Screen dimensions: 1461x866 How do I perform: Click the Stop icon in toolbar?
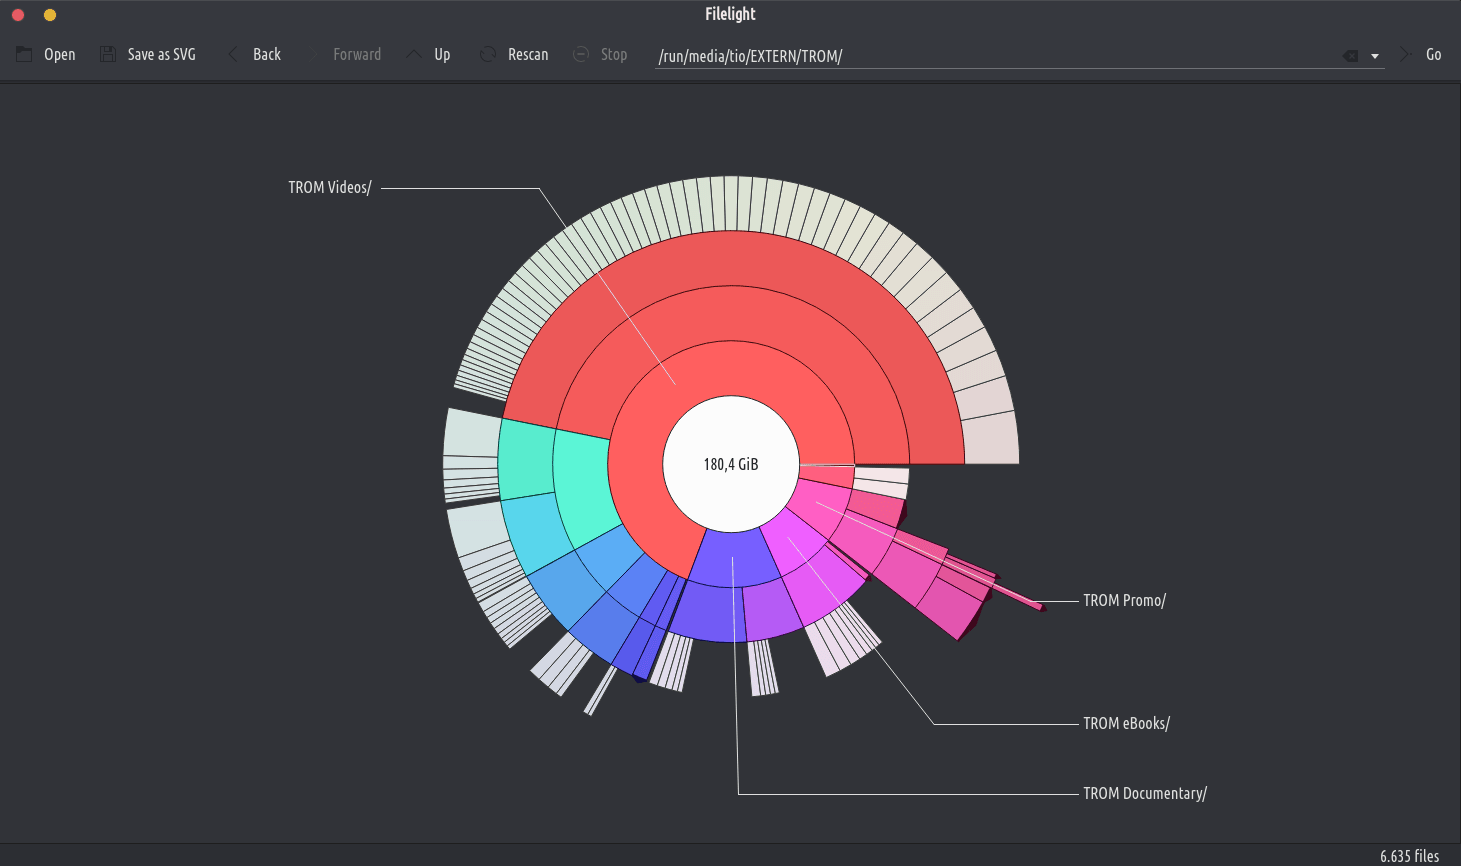click(581, 55)
